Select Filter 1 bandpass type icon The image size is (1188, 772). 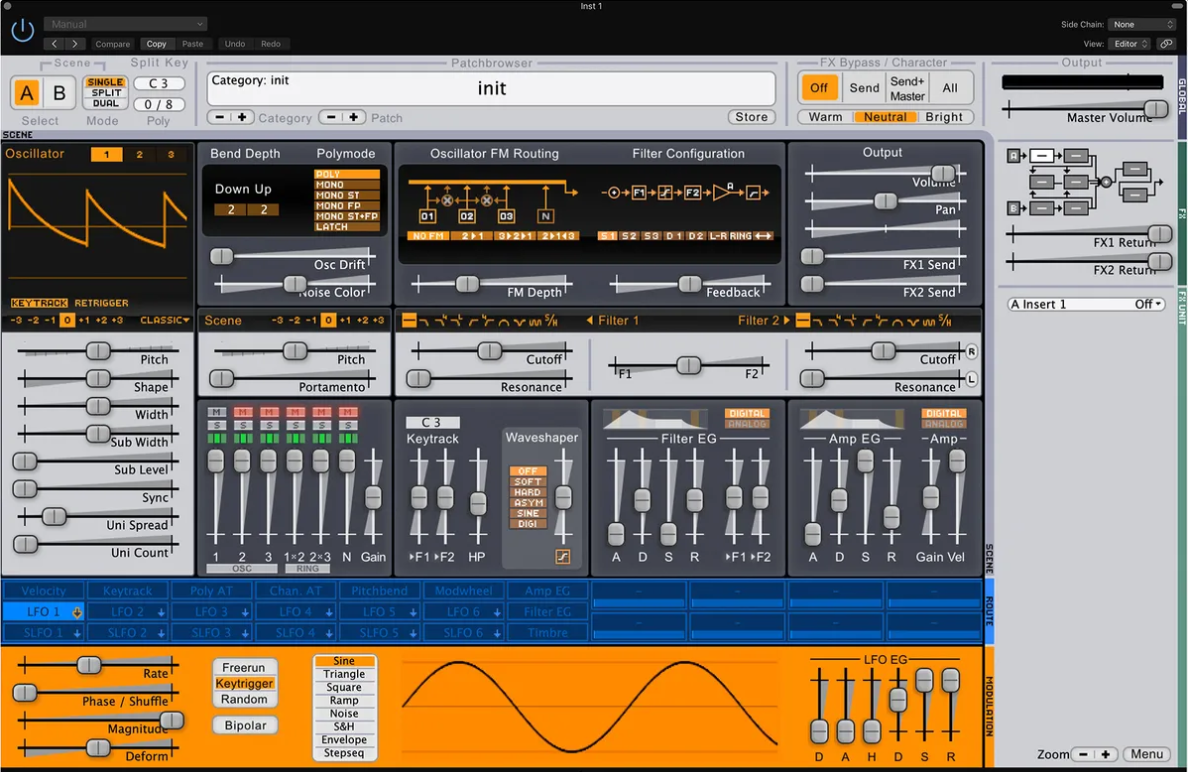pos(503,321)
